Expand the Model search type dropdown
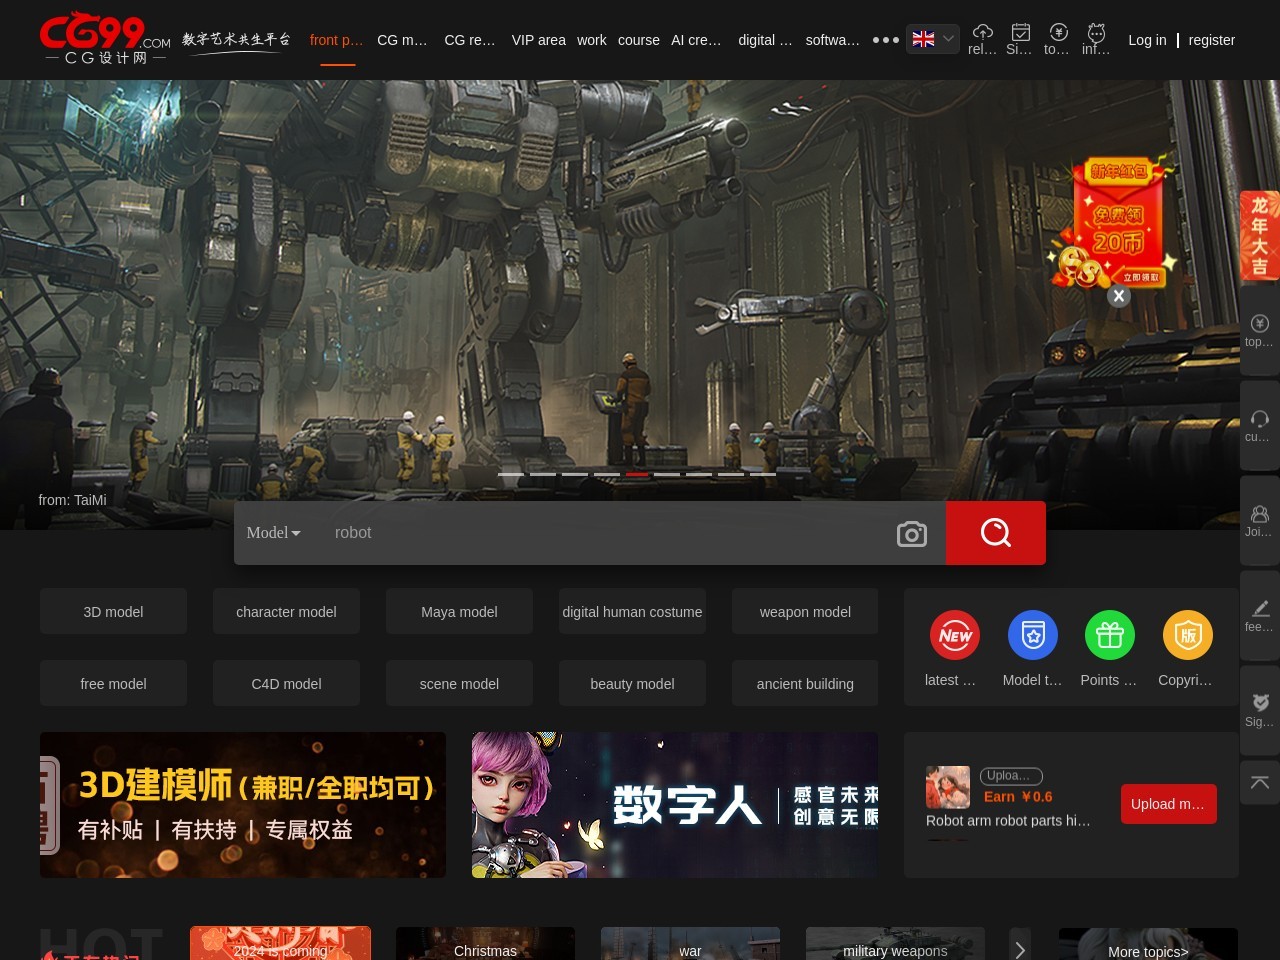The height and width of the screenshot is (960, 1280). pos(273,533)
